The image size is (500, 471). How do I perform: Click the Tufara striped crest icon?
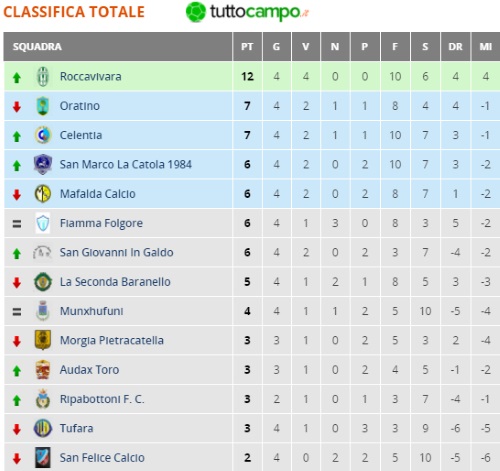click(x=43, y=428)
